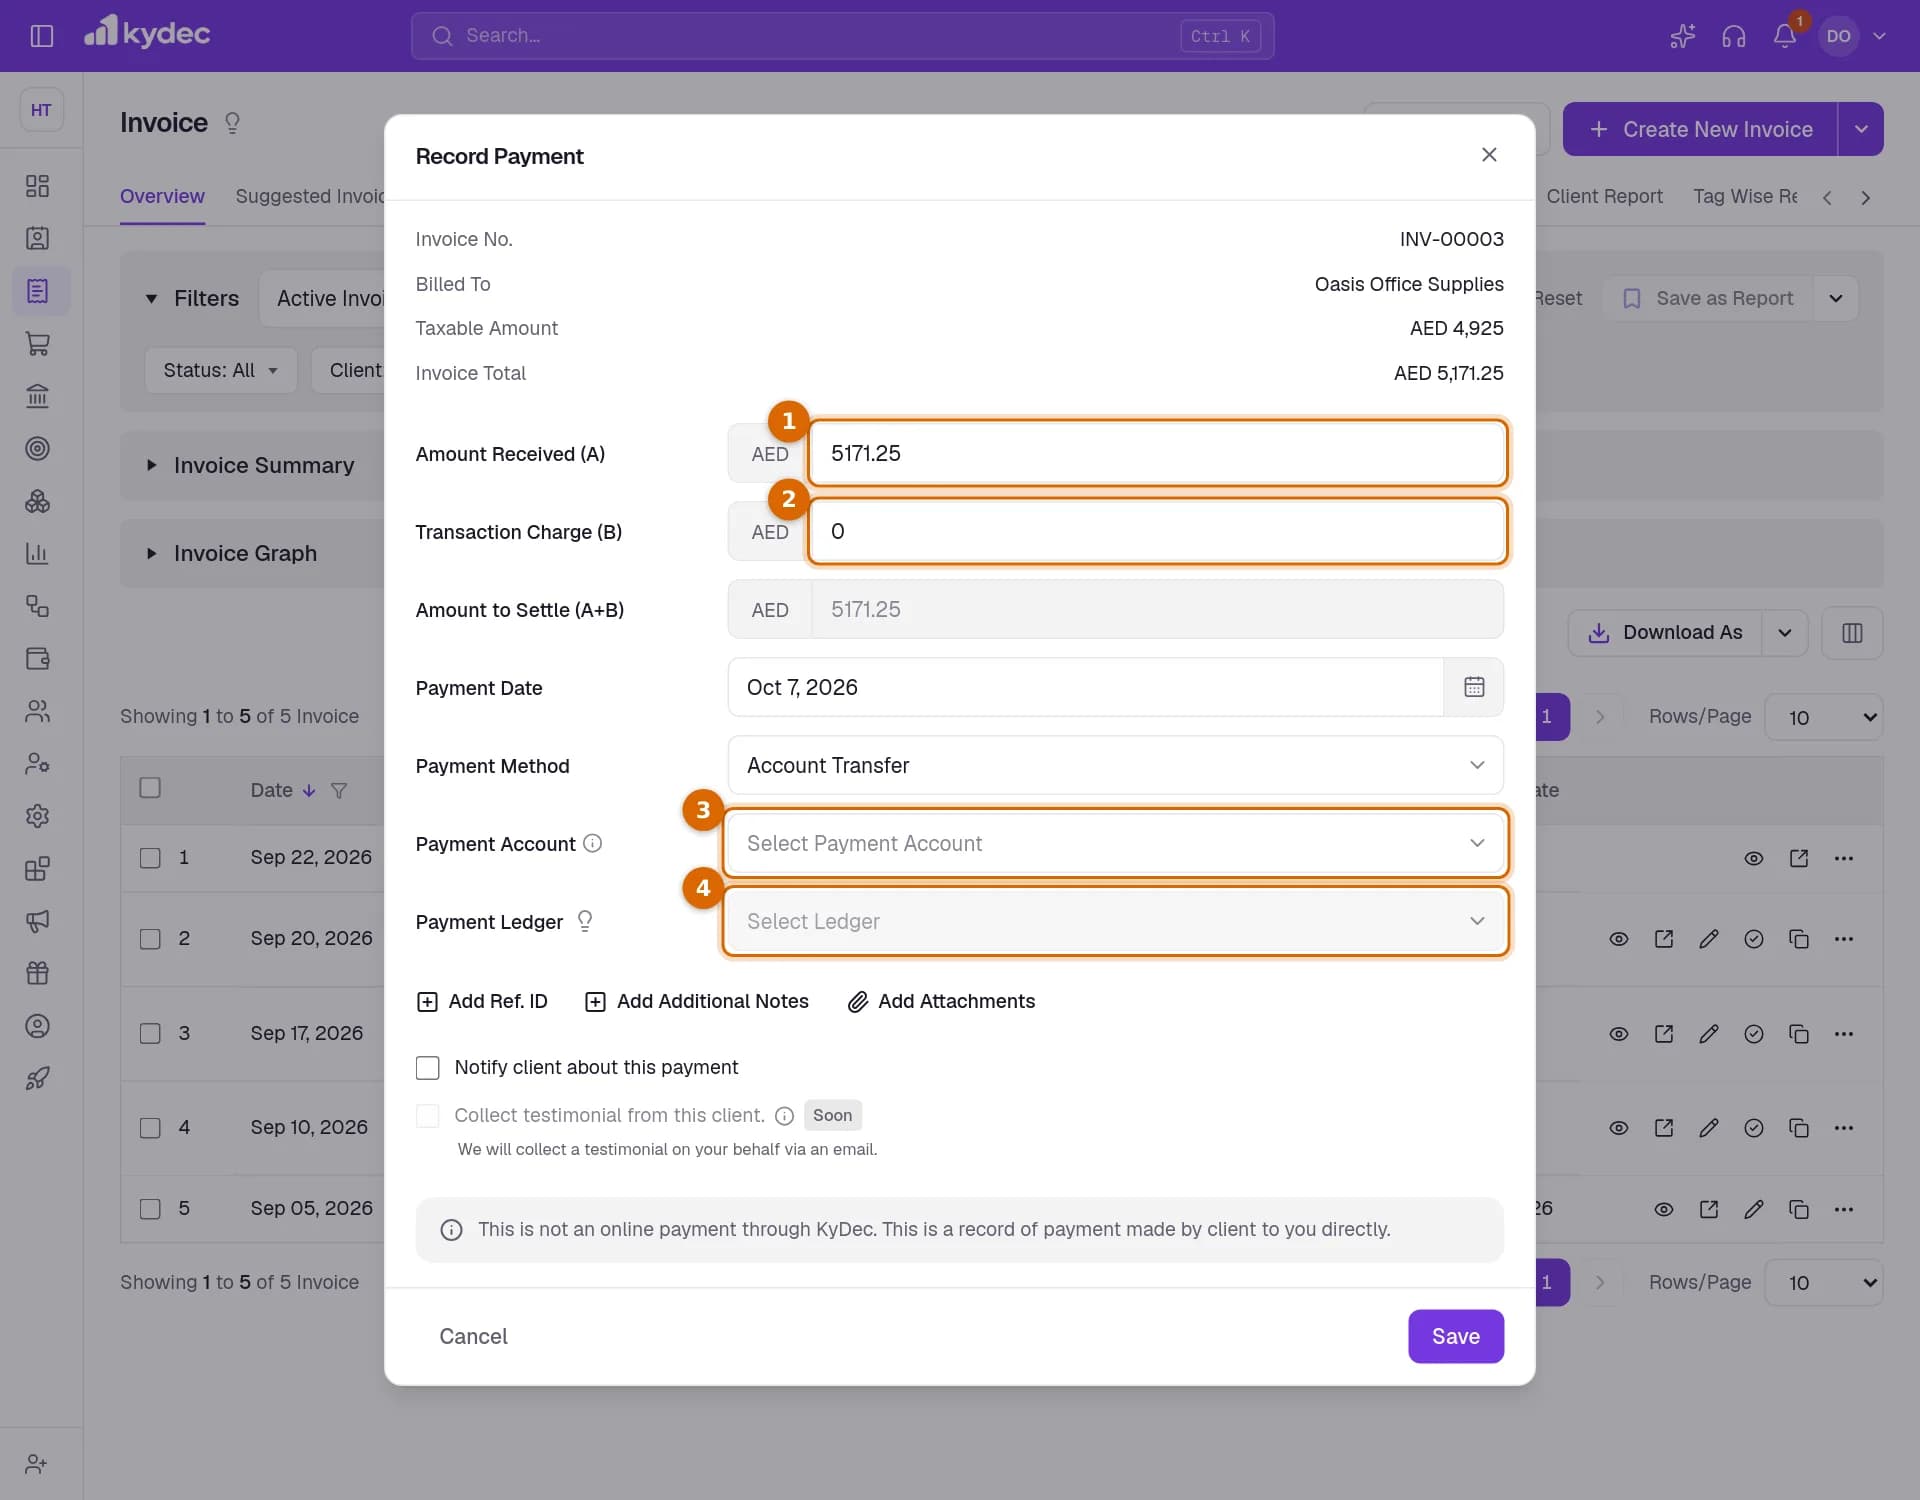The image size is (1920, 1500).
Task: Tick the checkbox for invoice row 3
Action: (150, 1034)
